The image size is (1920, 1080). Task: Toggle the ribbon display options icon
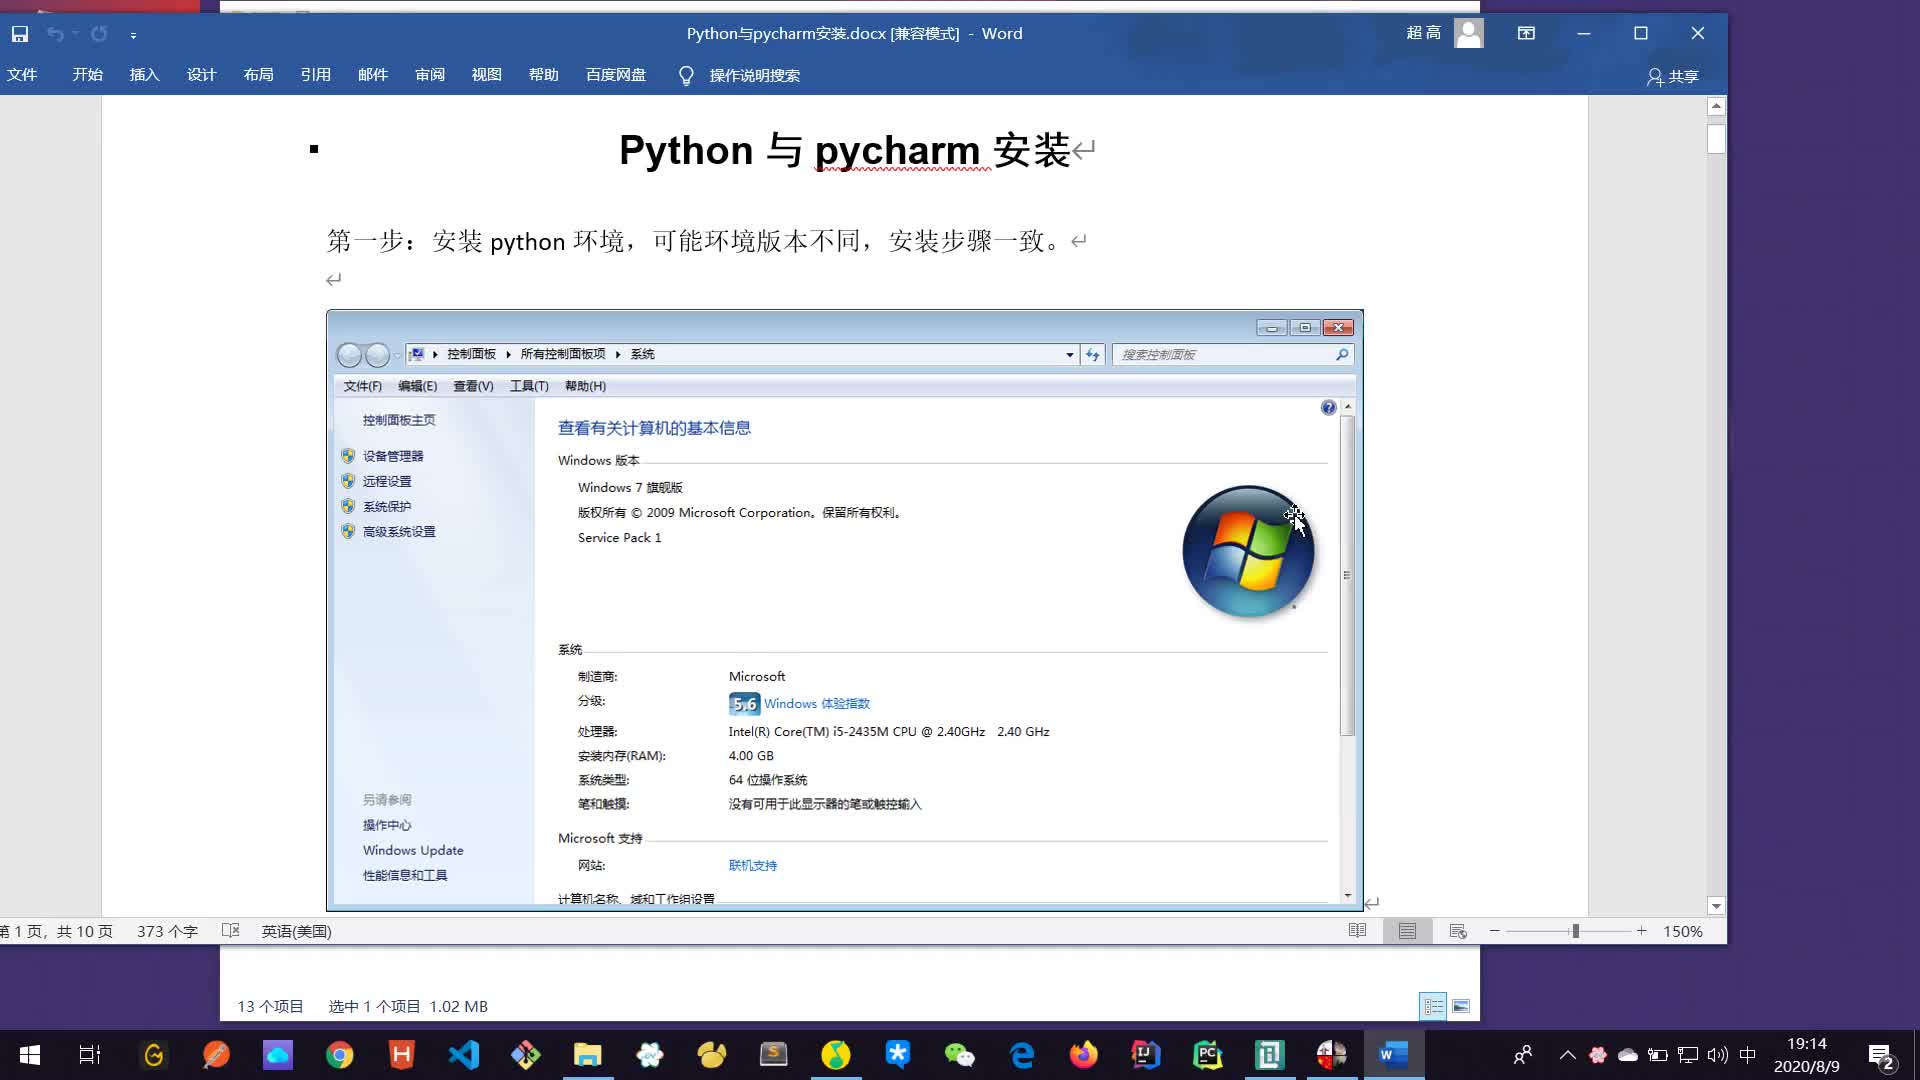(x=1526, y=33)
